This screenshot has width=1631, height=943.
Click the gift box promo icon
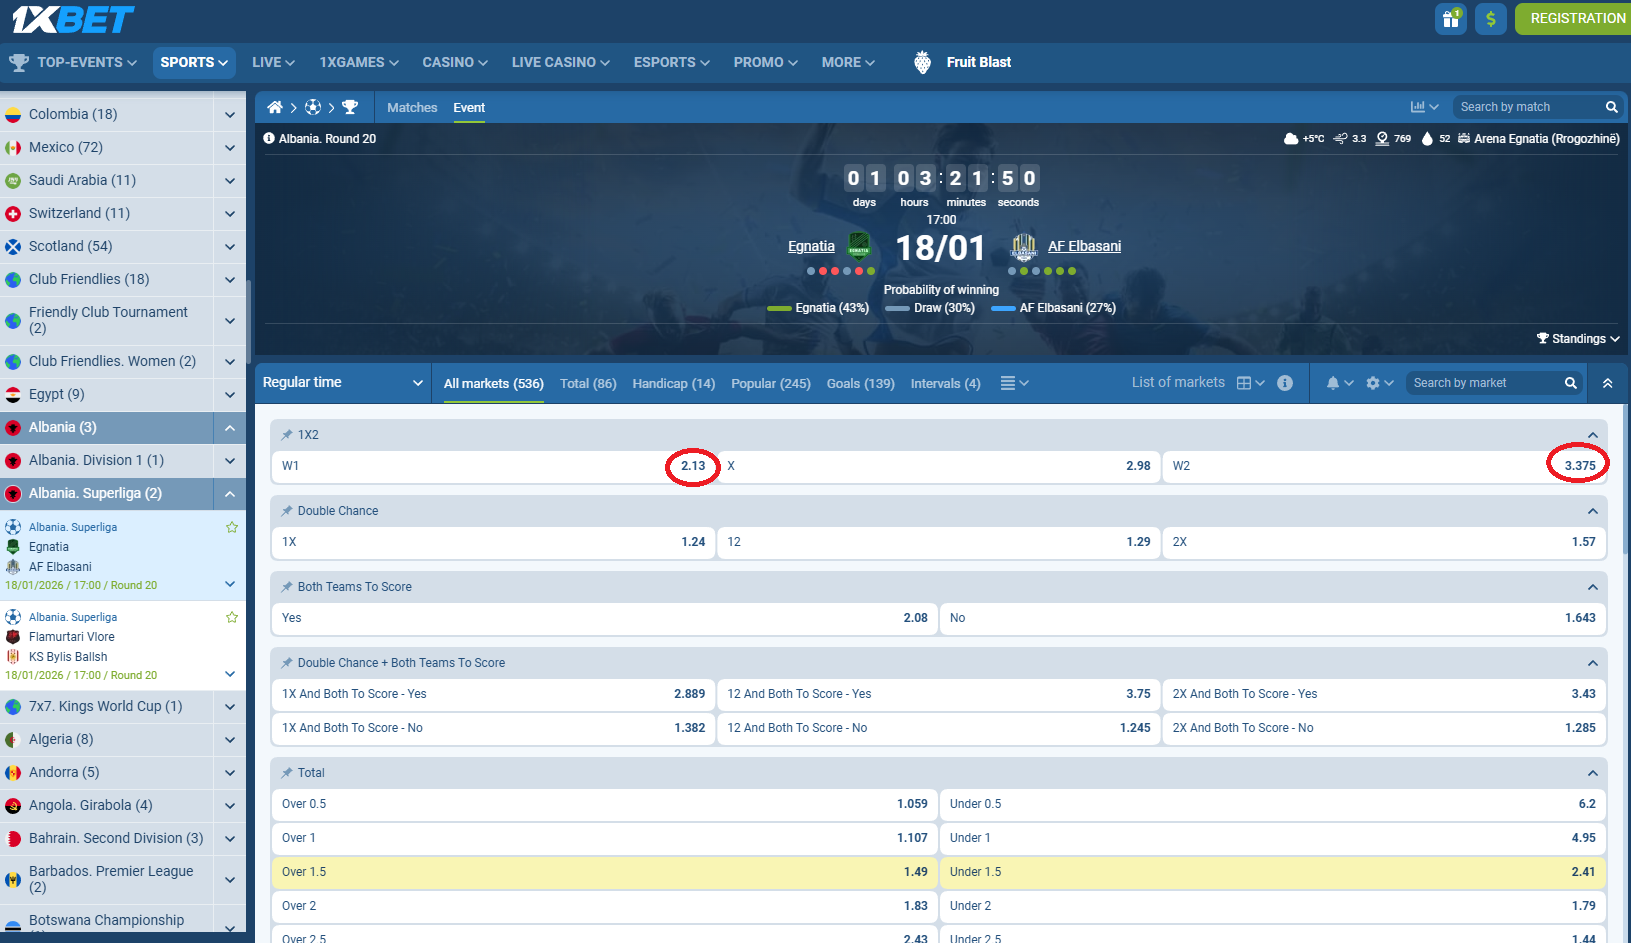[x=1451, y=18]
